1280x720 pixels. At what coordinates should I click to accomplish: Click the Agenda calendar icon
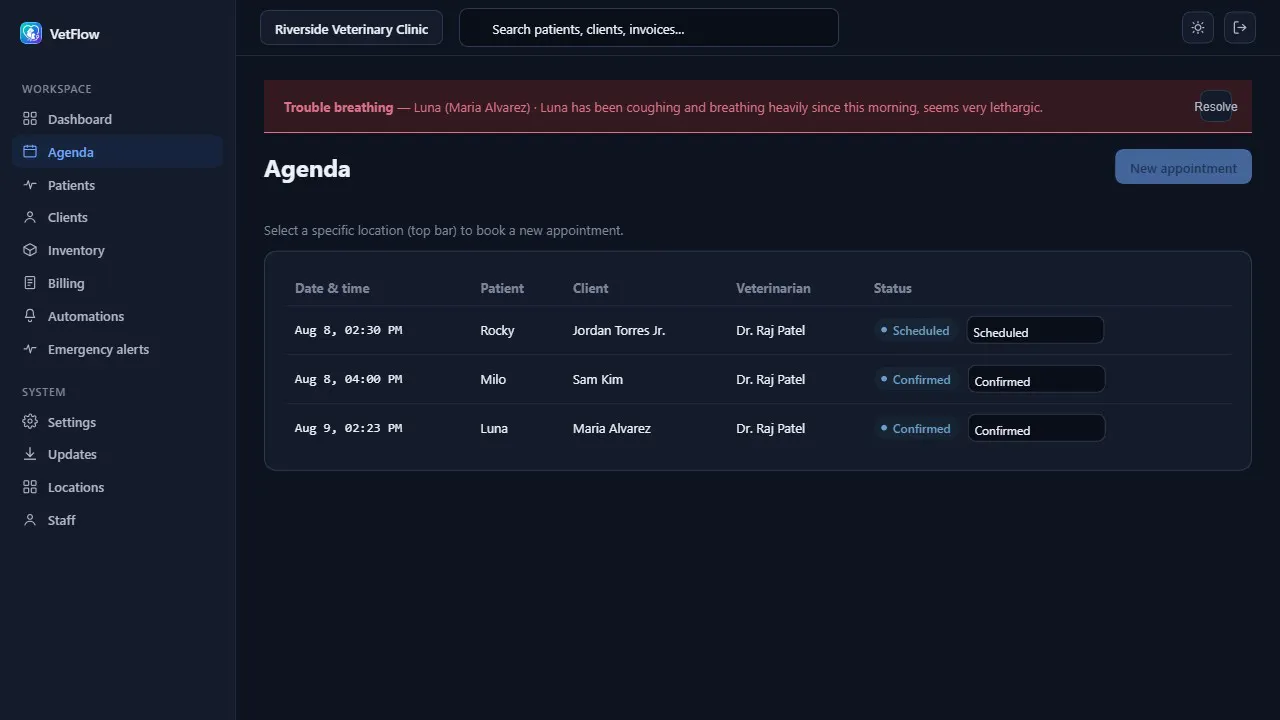[x=30, y=152]
